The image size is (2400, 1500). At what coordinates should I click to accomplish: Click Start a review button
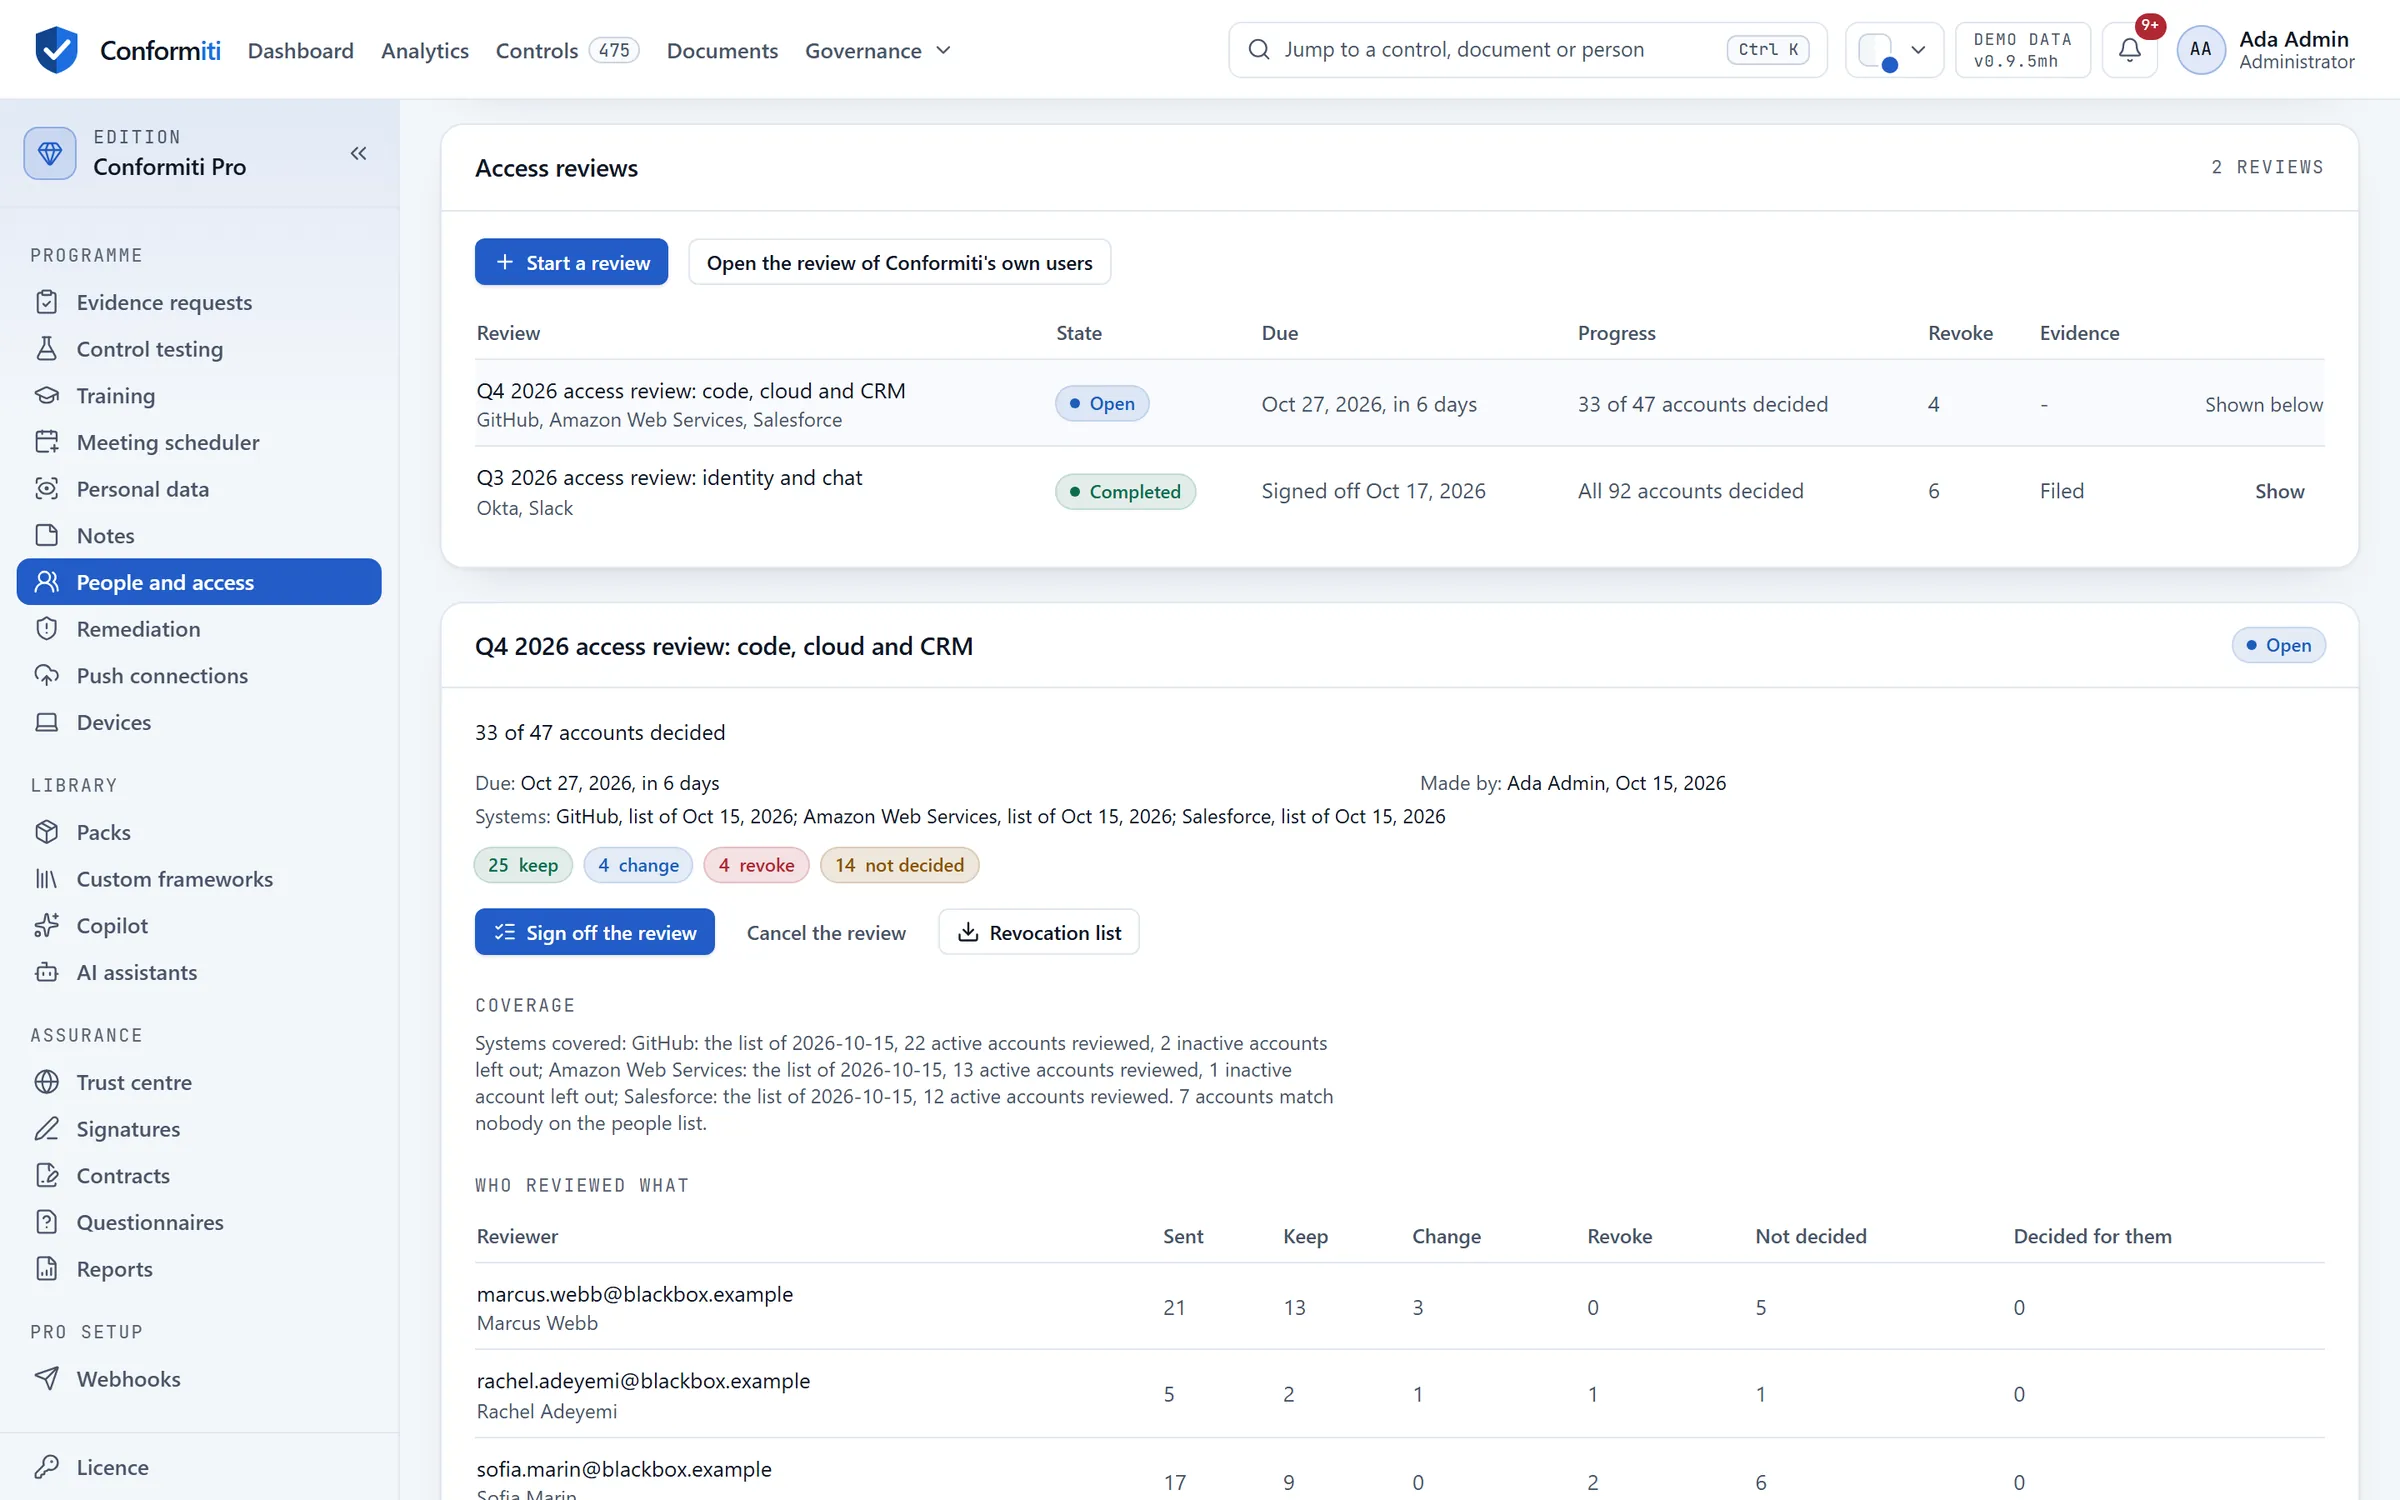tap(571, 262)
